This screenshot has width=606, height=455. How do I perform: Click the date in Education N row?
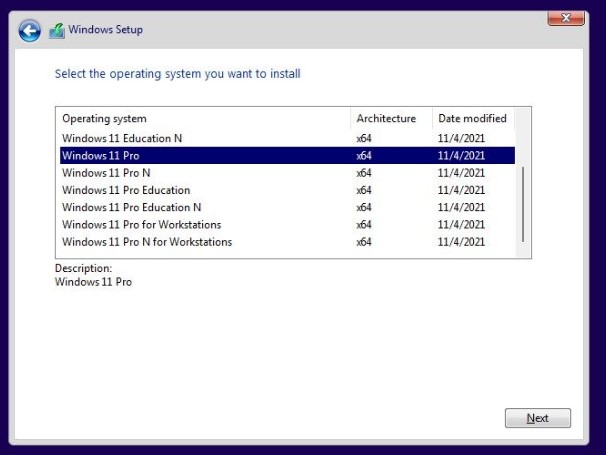coord(461,138)
